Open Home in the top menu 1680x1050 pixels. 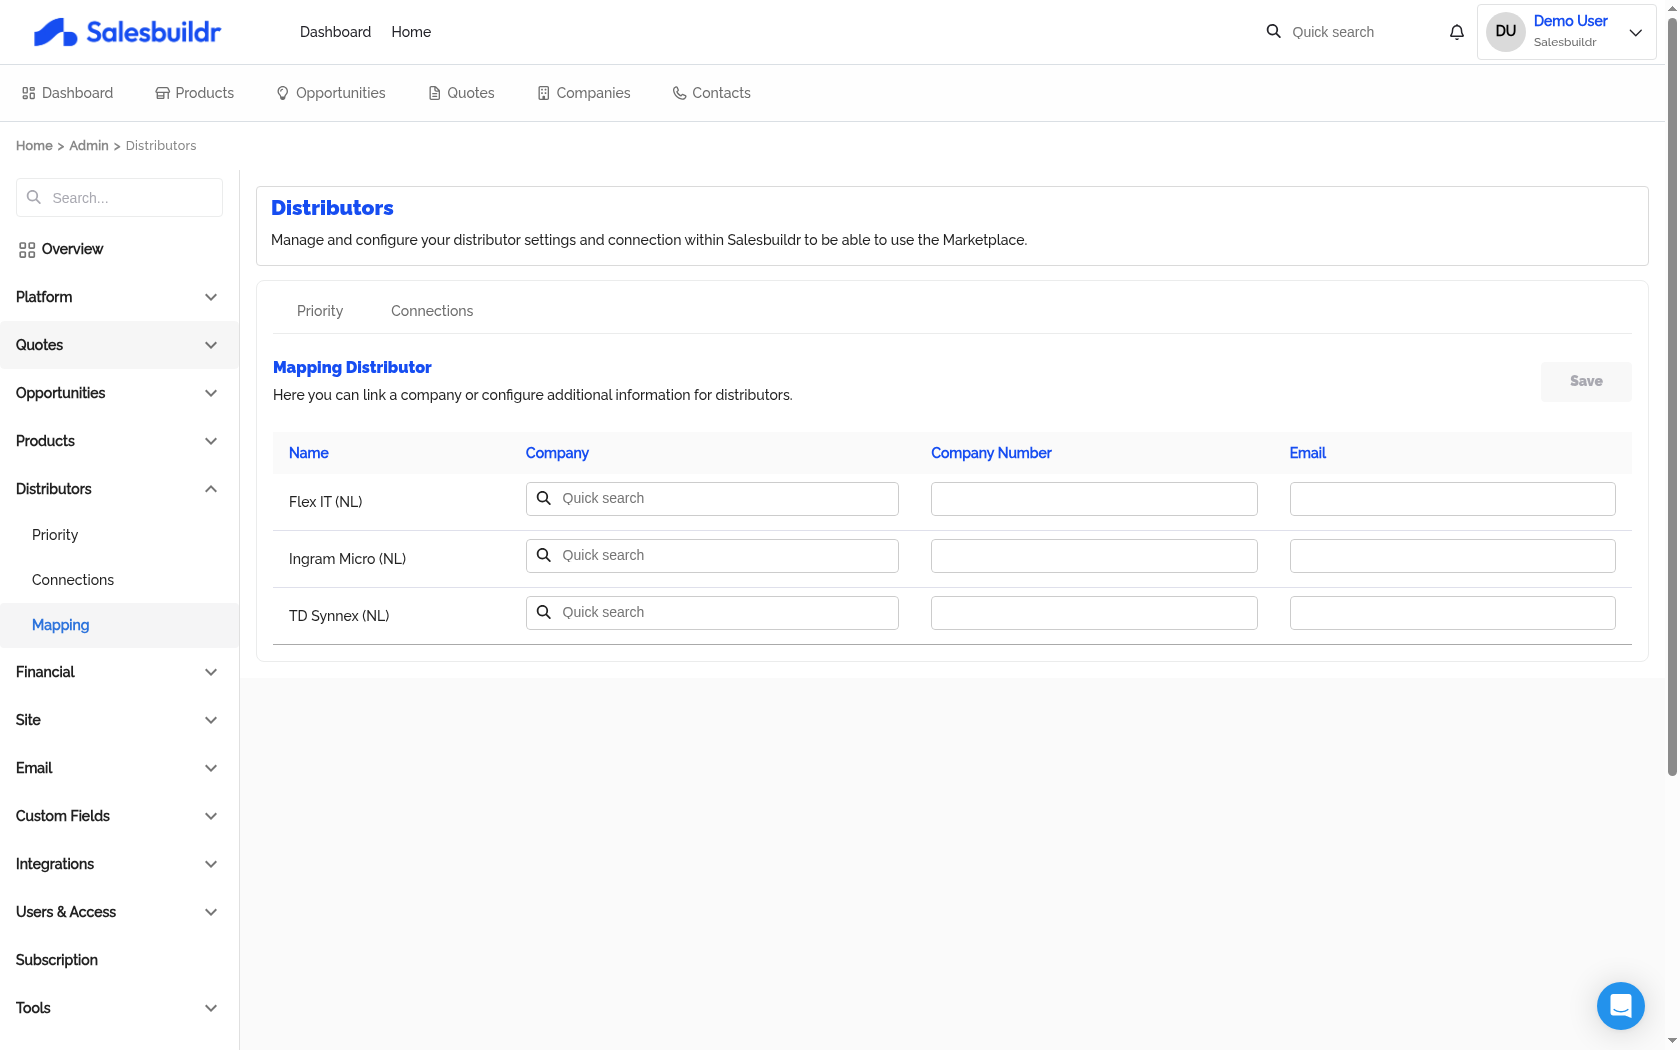click(x=411, y=32)
